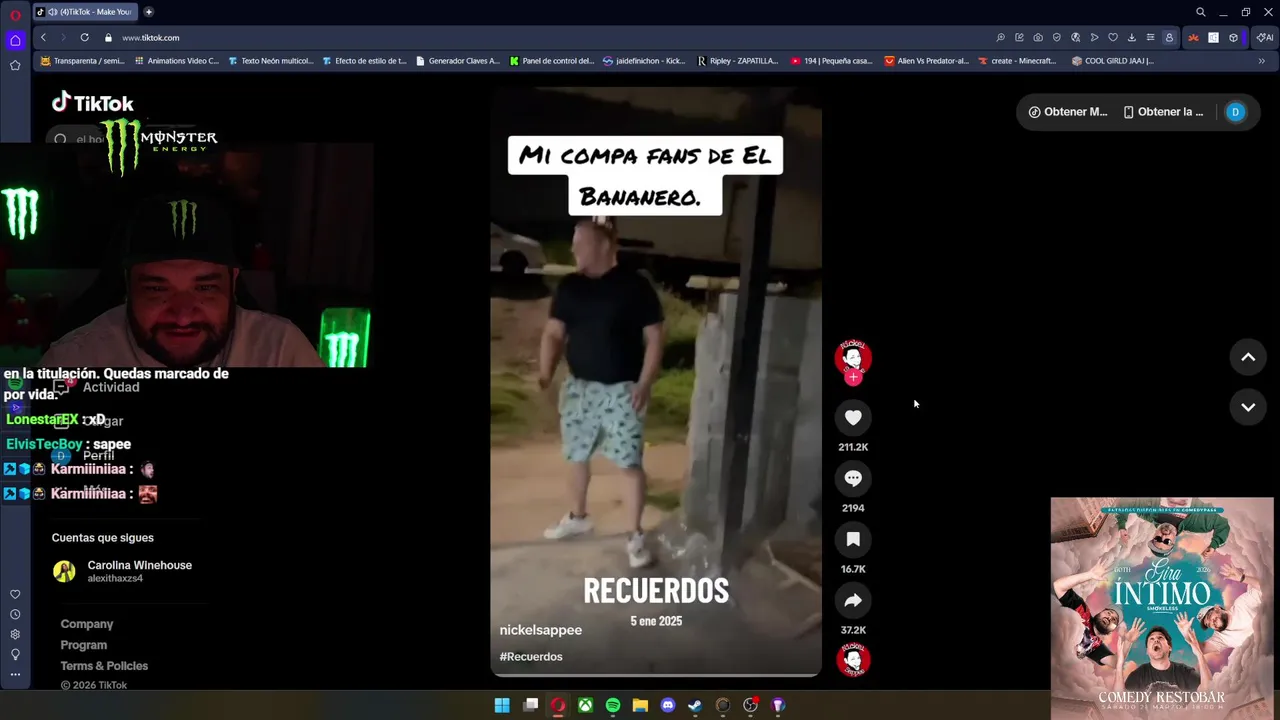Open the Opera flow send icon
The image size is (1280, 720).
(1094, 37)
